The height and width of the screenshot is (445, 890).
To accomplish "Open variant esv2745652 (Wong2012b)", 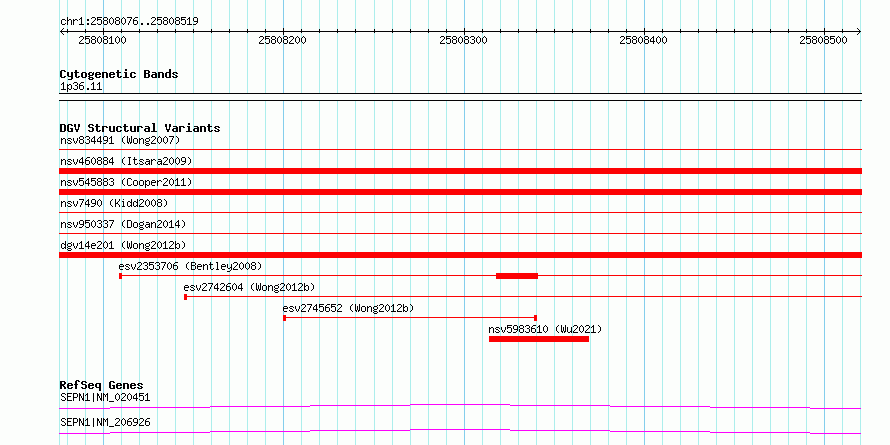I will pos(348,308).
